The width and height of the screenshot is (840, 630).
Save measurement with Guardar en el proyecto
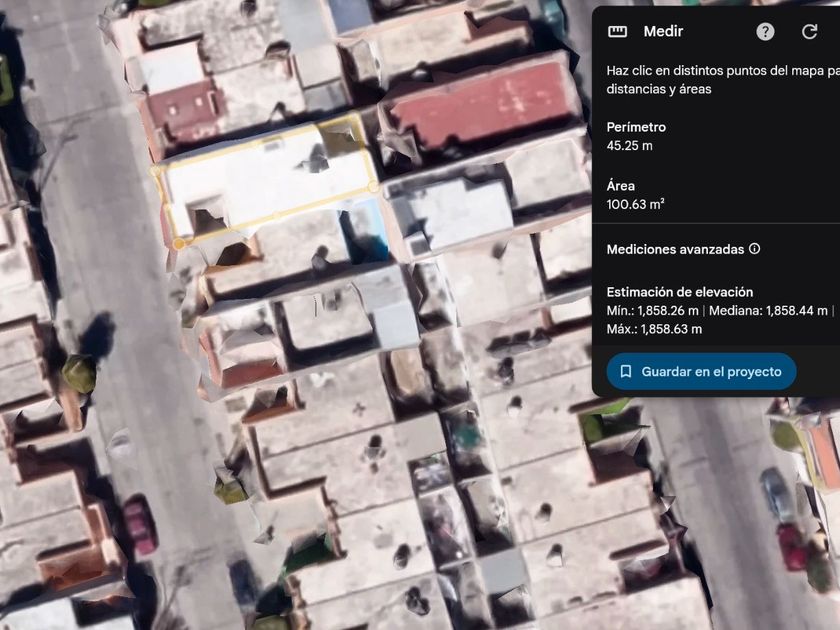click(x=701, y=371)
